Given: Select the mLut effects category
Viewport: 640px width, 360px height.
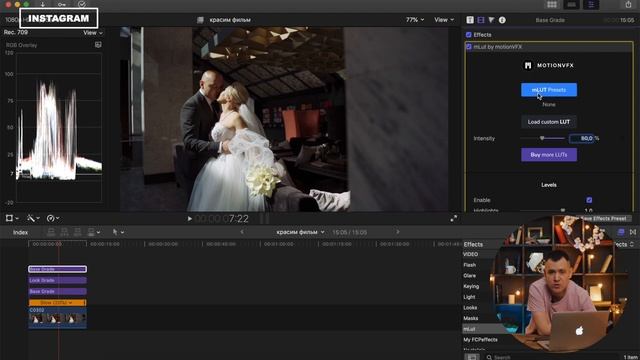Looking at the screenshot, I should click(469, 329).
